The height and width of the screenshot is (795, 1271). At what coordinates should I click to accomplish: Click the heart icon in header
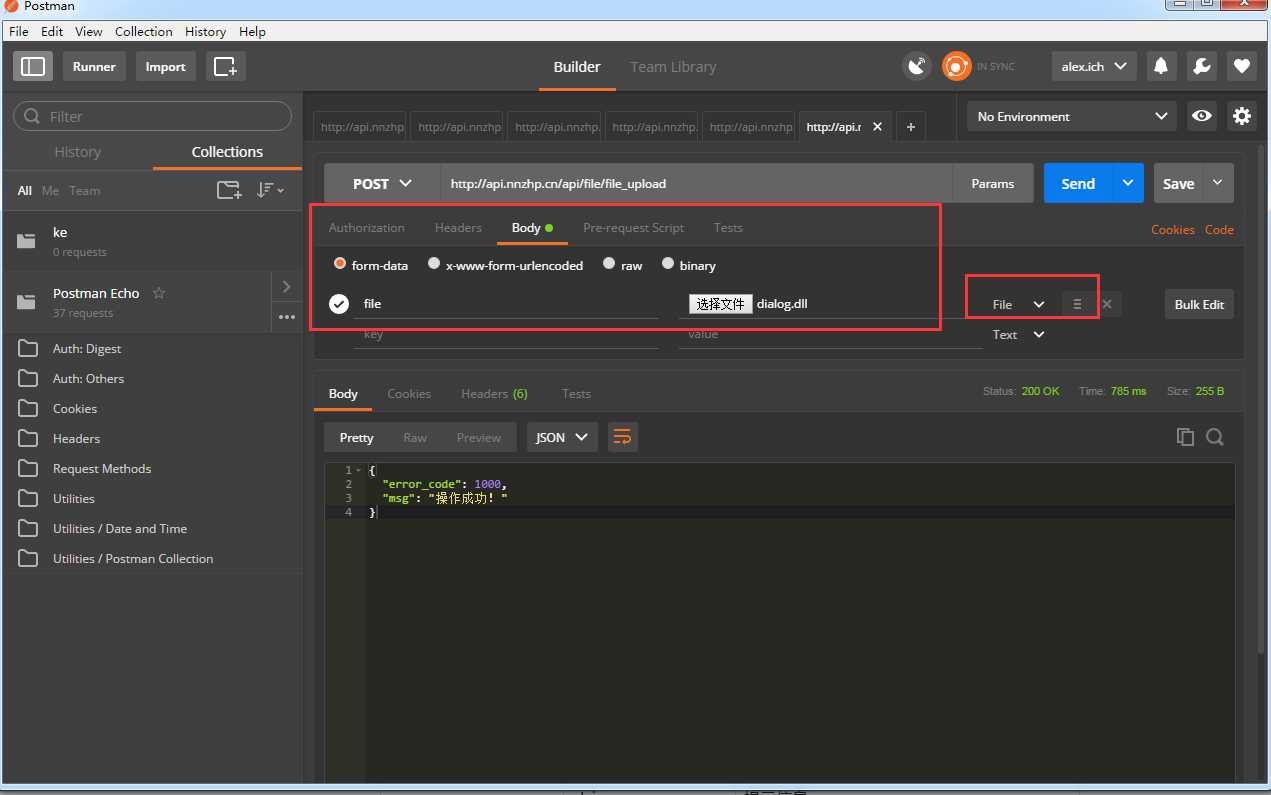click(1242, 66)
